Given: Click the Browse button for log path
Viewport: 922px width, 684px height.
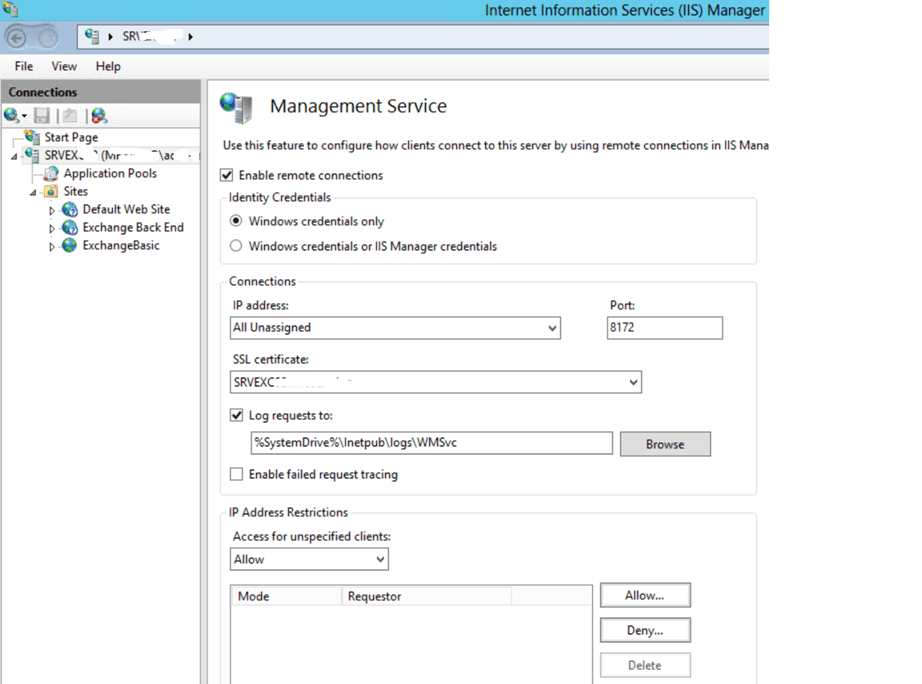Looking at the screenshot, I should (665, 444).
